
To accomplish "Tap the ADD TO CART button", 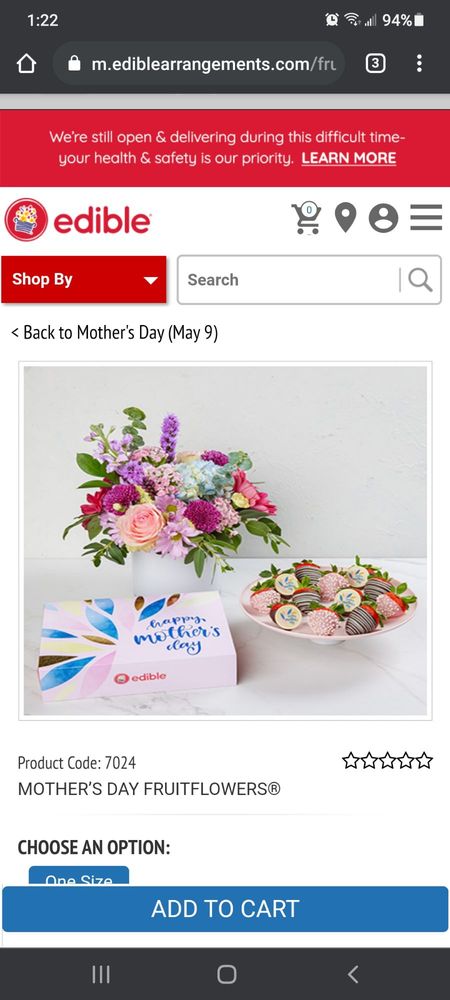I will pos(225,909).
